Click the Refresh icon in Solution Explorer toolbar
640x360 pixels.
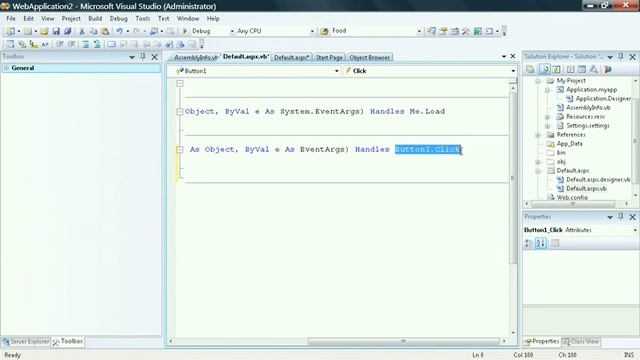coord(556,69)
